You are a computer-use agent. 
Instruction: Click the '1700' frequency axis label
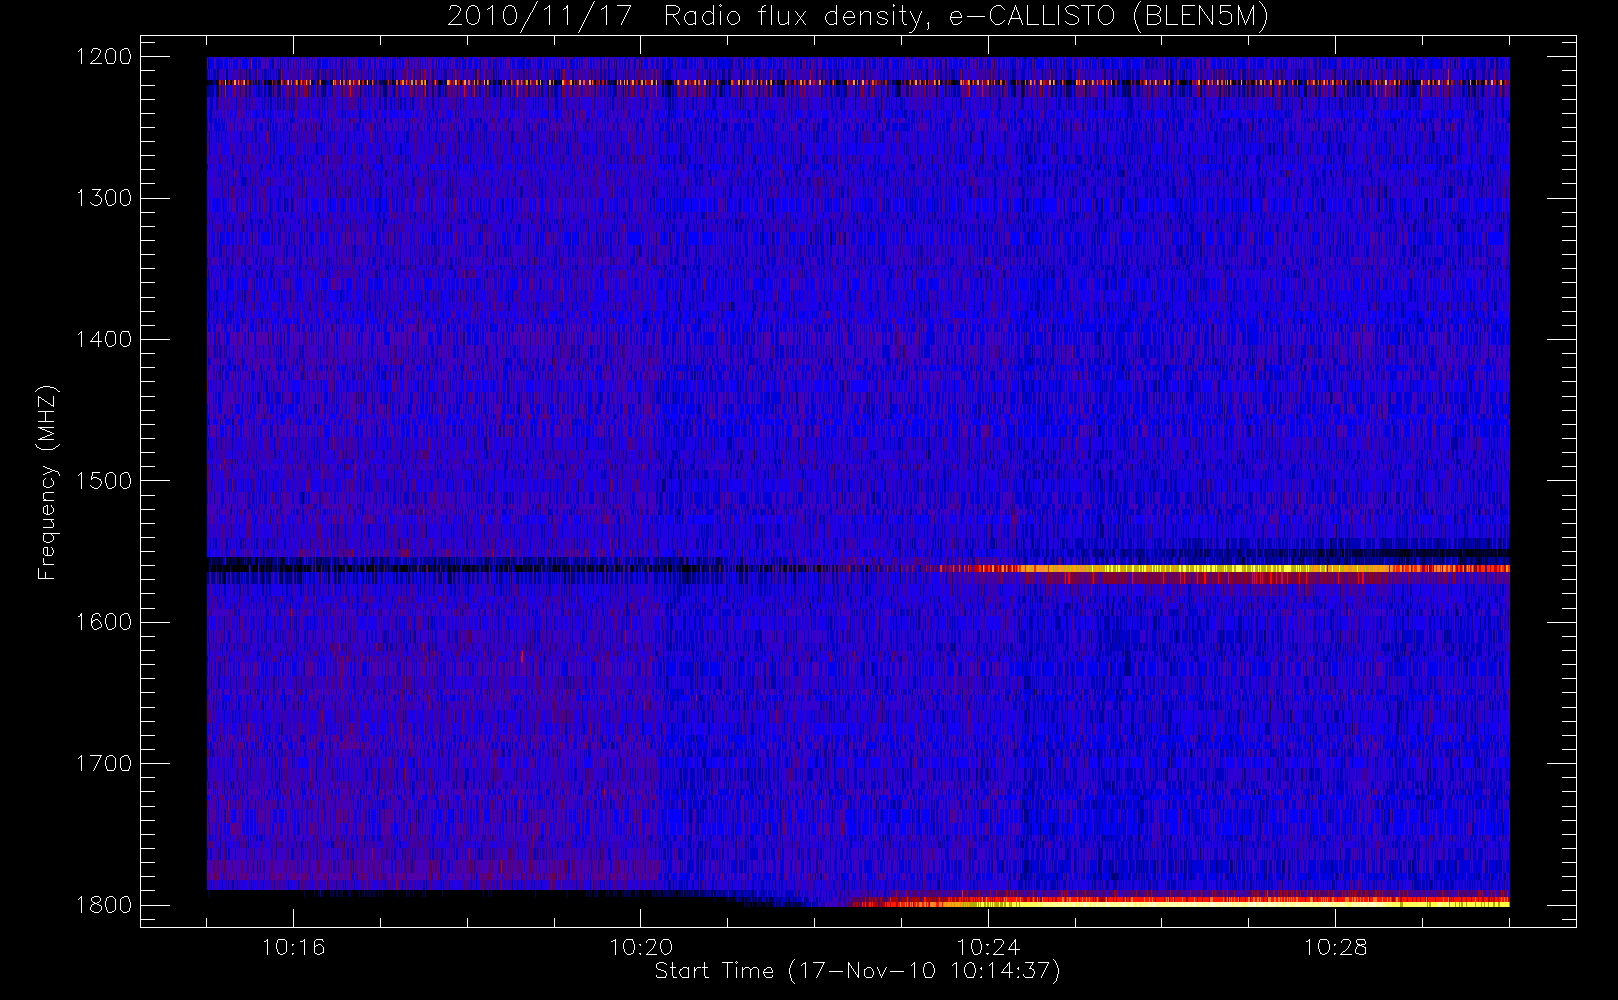pos(104,763)
